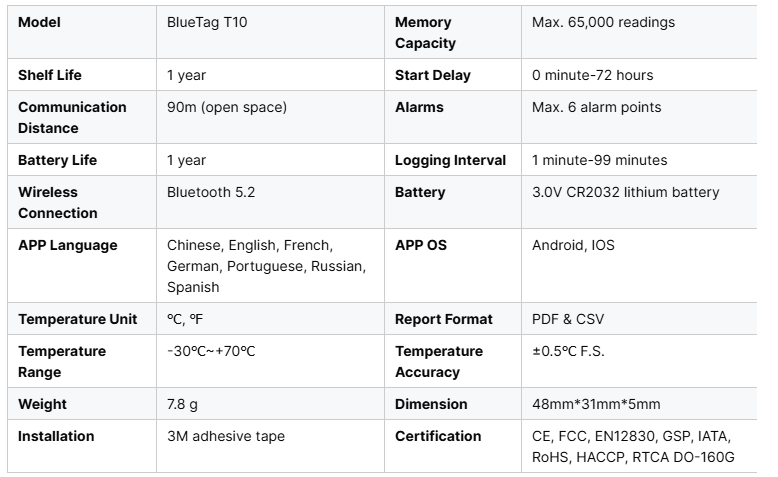Click the Android, IOS value
Image resolution: width=778 pixels, height=477 pixels.
571,245
